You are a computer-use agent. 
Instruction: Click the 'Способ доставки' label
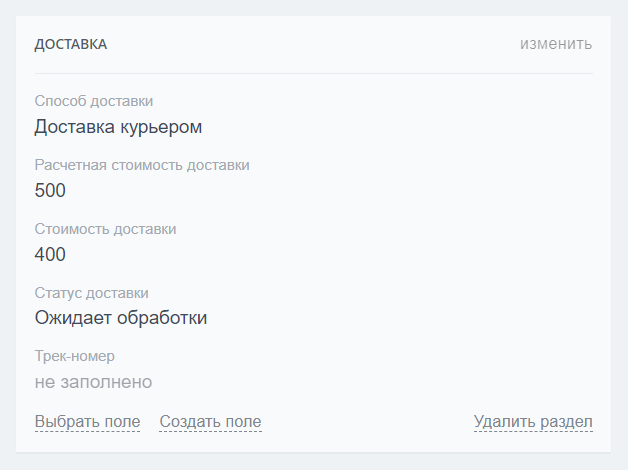tap(94, 101)
